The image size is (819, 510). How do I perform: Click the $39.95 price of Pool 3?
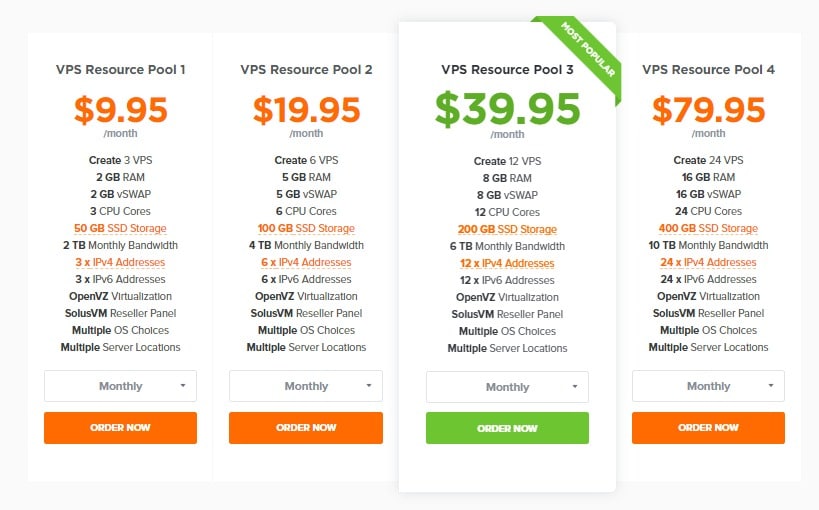point(507,109)
